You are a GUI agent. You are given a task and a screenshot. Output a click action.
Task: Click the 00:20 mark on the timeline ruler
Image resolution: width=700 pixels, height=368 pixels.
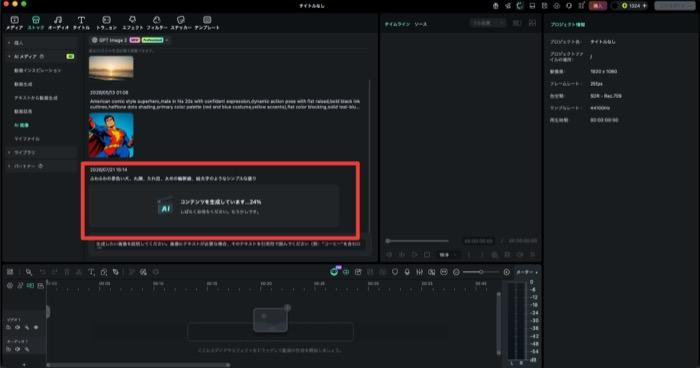point(266,284)
